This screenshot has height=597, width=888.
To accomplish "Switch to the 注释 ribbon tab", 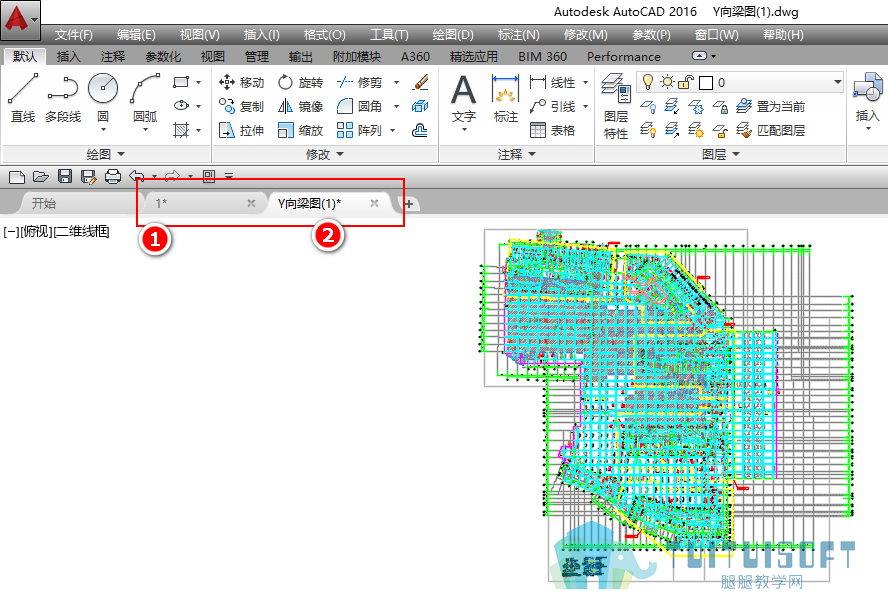I will click(x=113, y=57).
